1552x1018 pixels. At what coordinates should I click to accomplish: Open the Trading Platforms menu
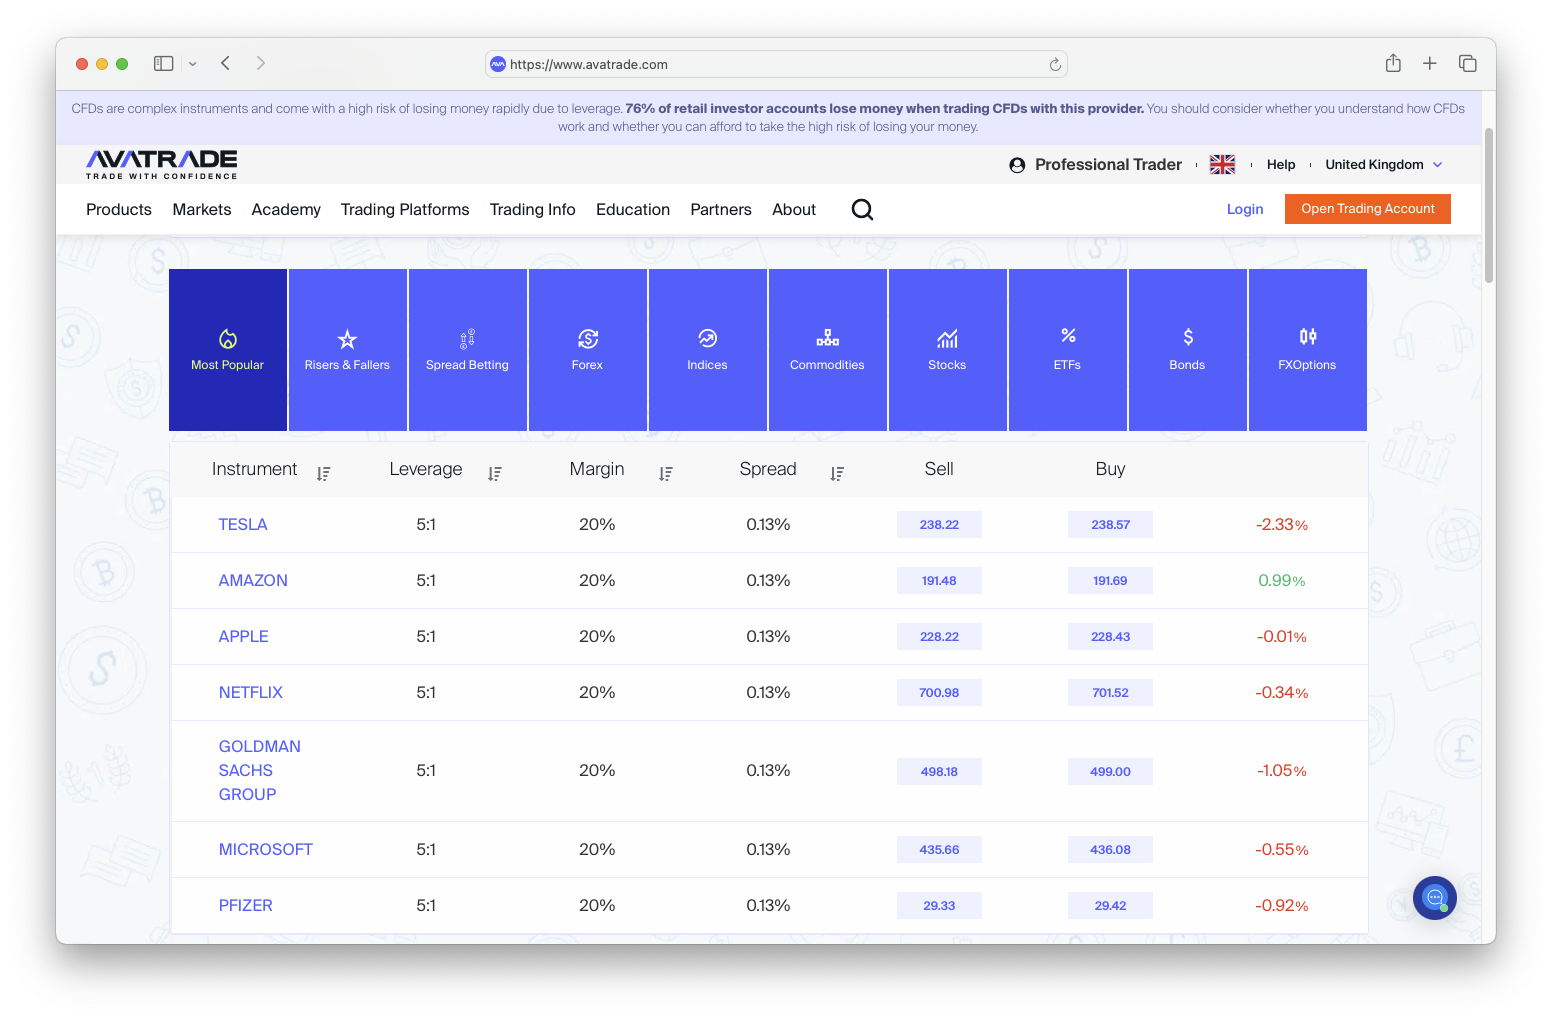[x=405, y=210]
